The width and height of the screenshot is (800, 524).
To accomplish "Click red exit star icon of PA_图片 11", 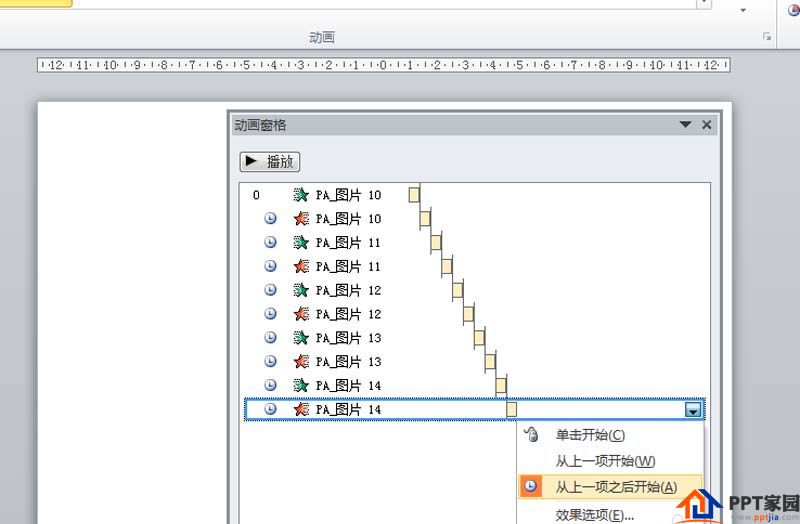I will pyautogui.click(x=301, y=266).
